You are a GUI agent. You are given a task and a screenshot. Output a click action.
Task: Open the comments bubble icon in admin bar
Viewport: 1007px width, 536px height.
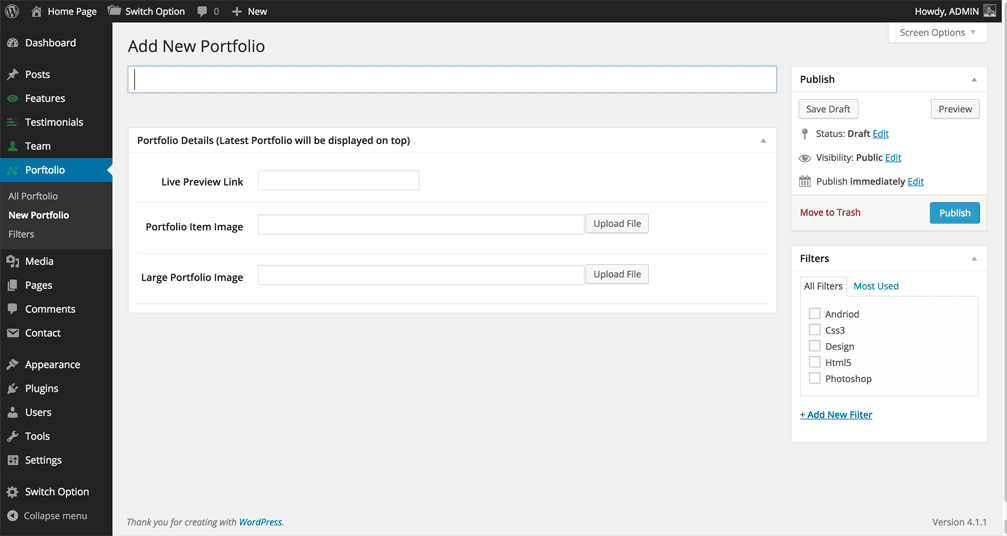click(x=203, y=11)
